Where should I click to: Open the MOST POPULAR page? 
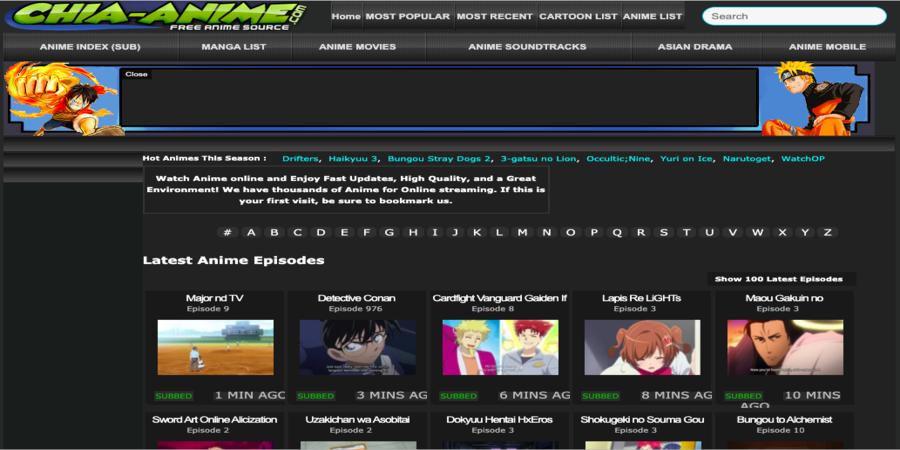pyautogui.click(x=408, y=16)
